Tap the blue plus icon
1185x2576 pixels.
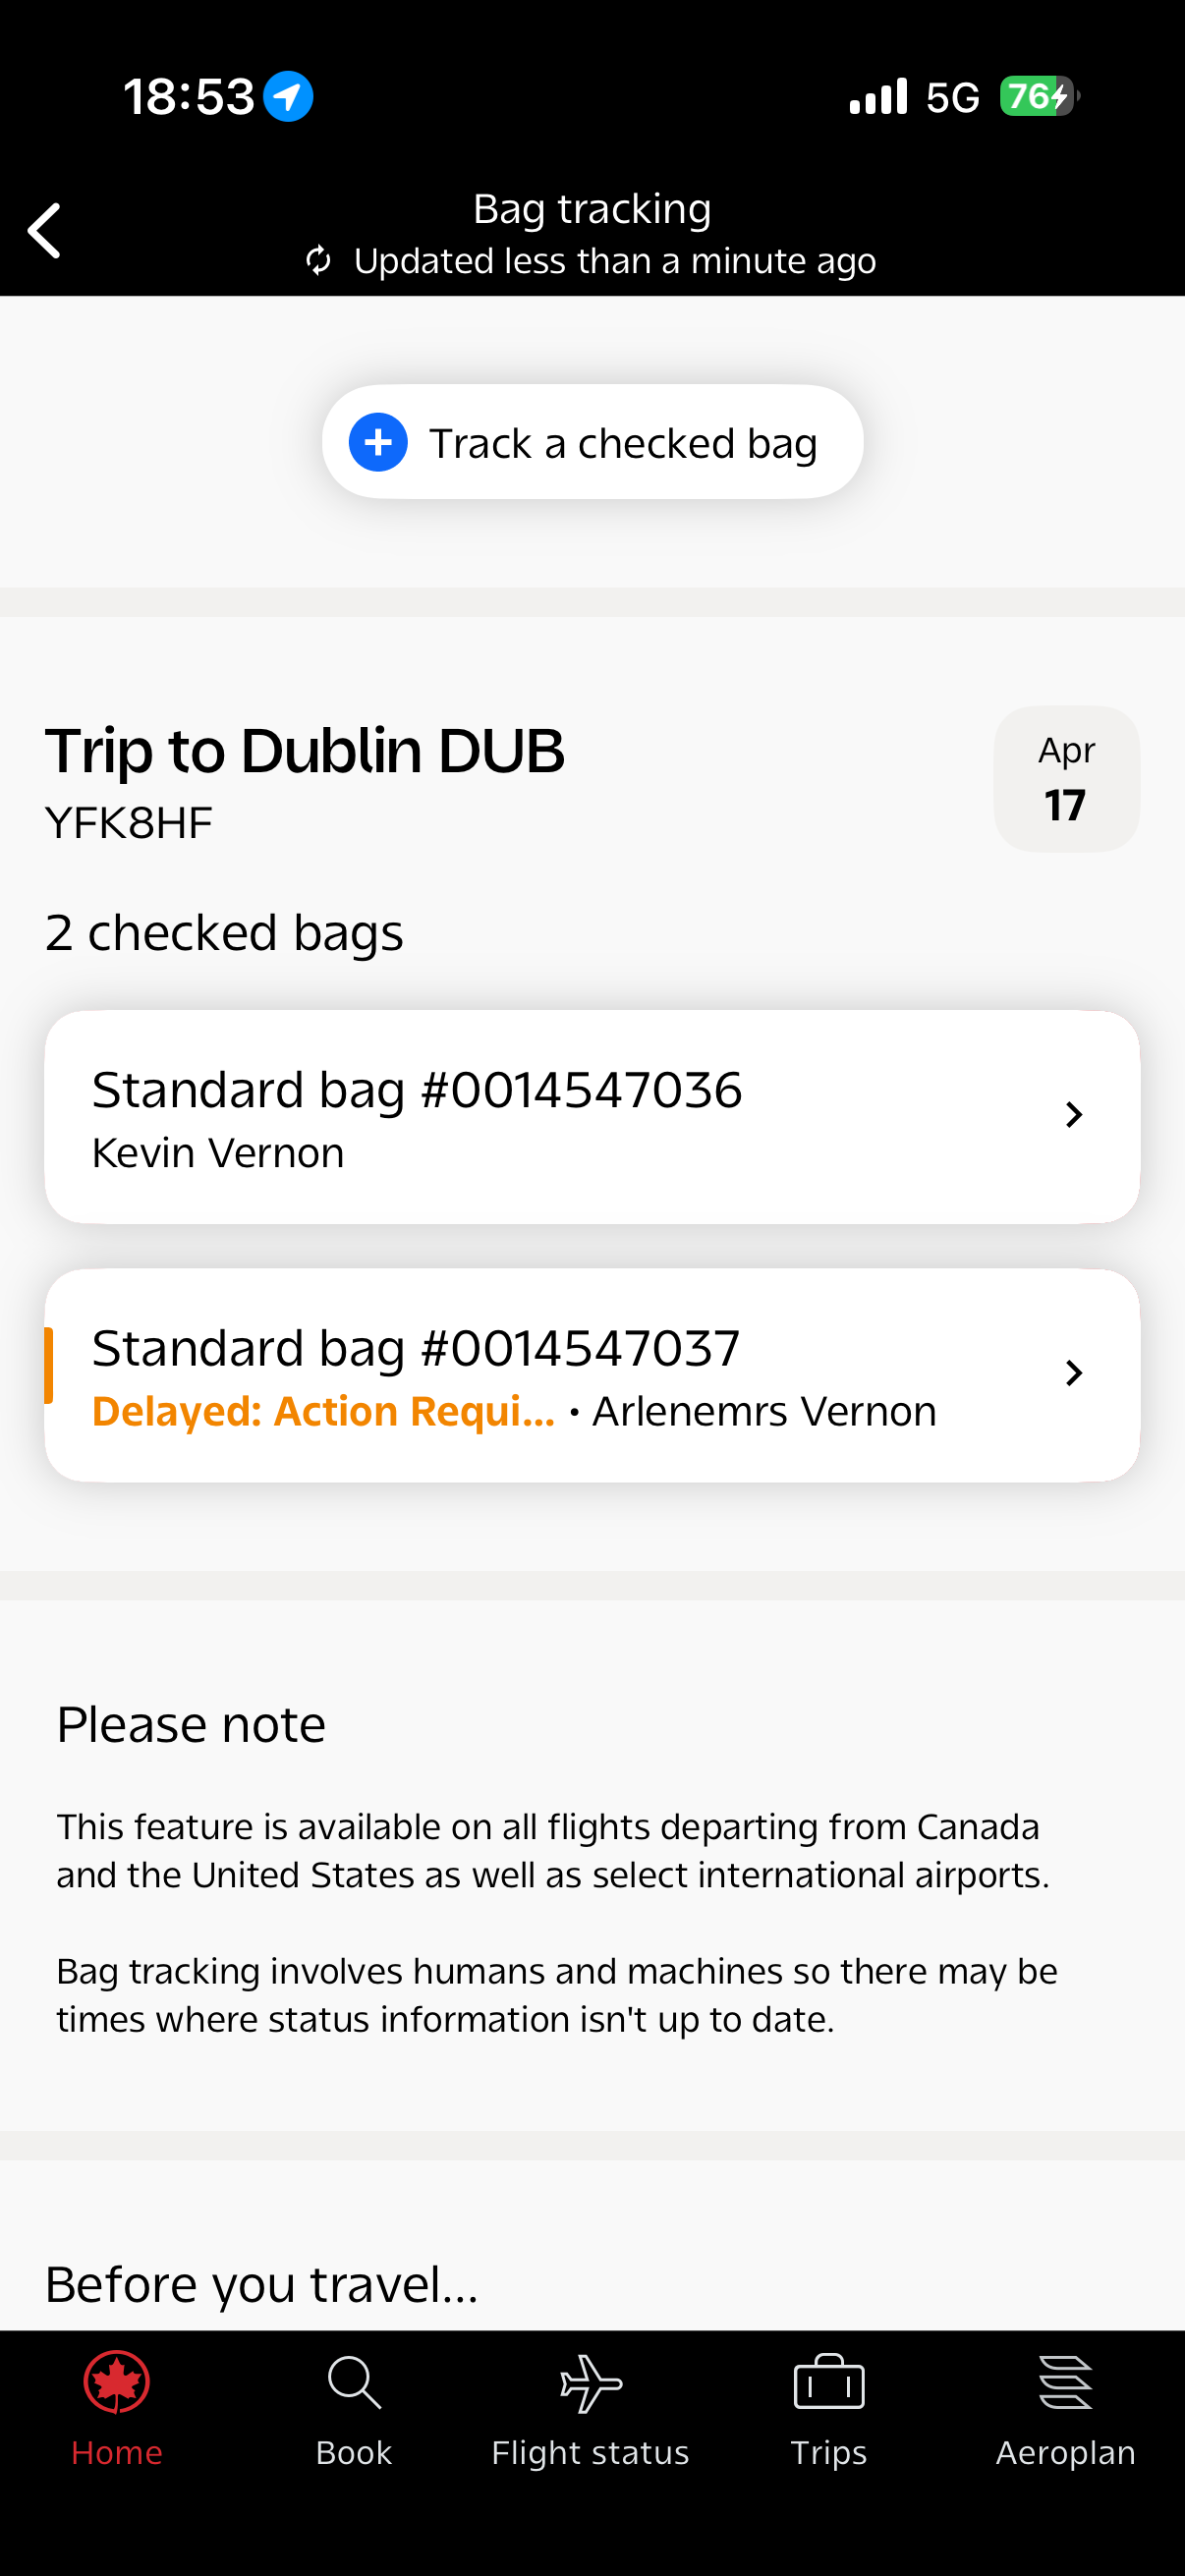[x=378, y=442]
